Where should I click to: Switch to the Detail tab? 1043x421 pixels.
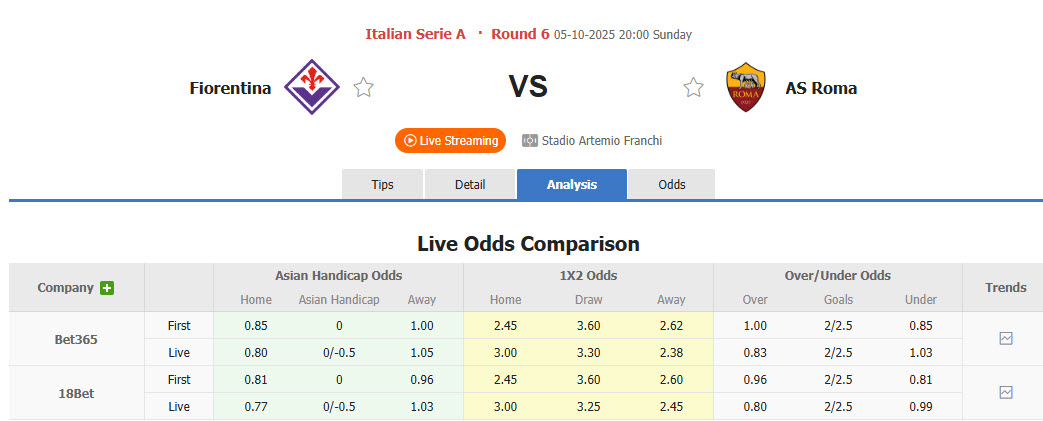click(x=470, y=185)
